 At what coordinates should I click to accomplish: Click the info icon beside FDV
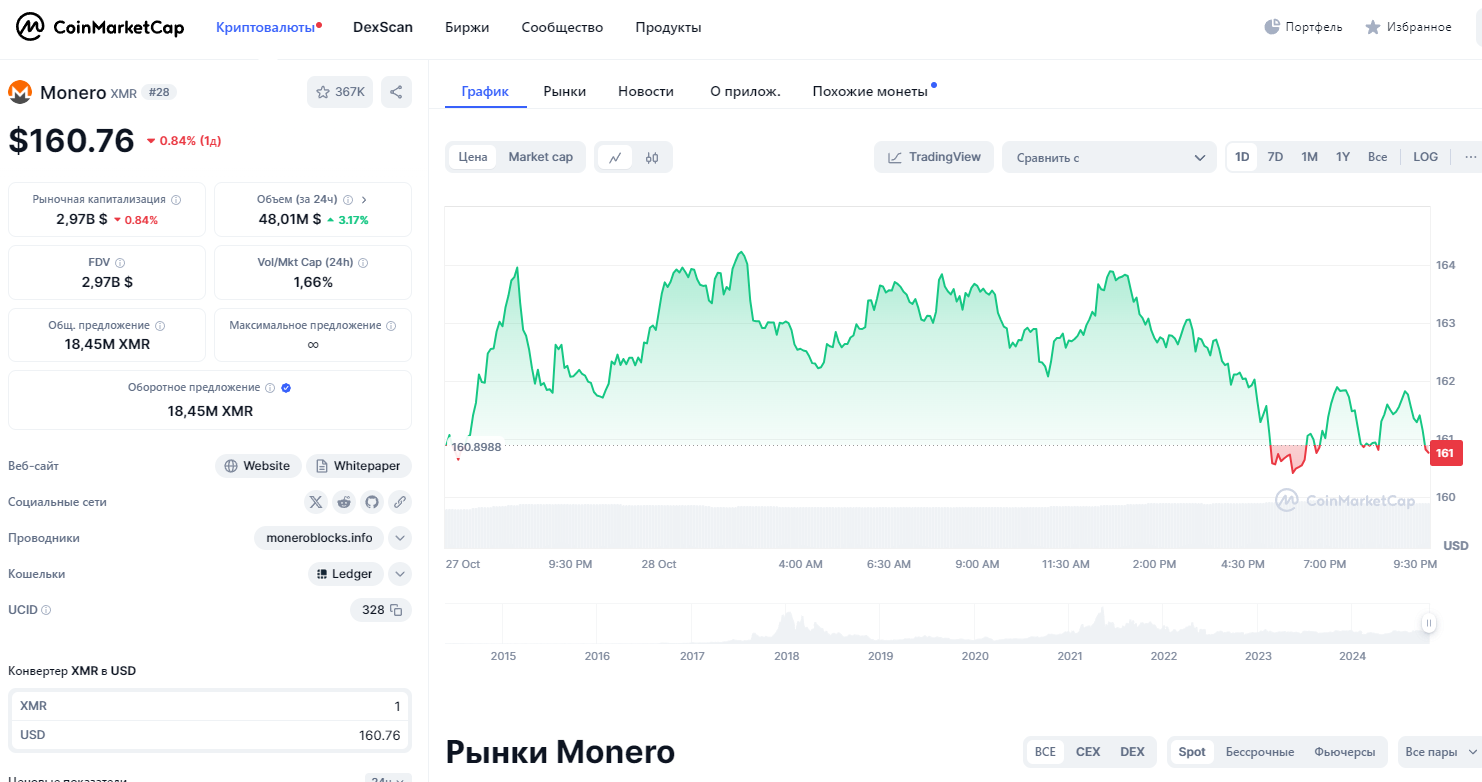click(120, 263)
